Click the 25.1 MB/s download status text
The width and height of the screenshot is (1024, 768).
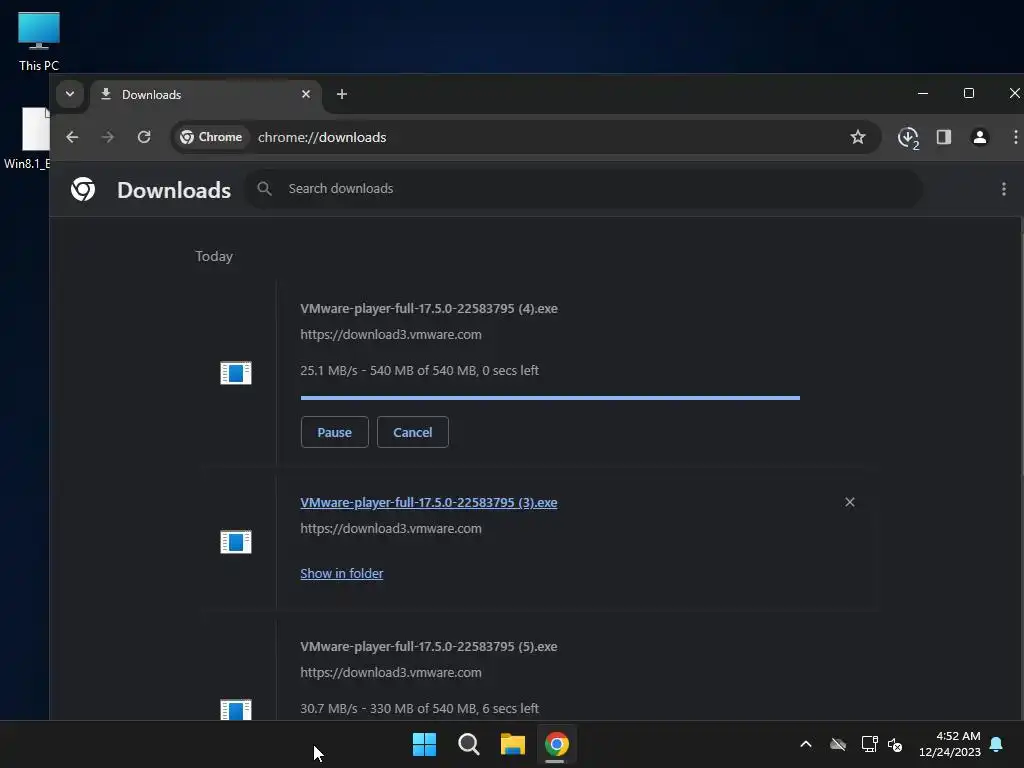pos(419,370)
